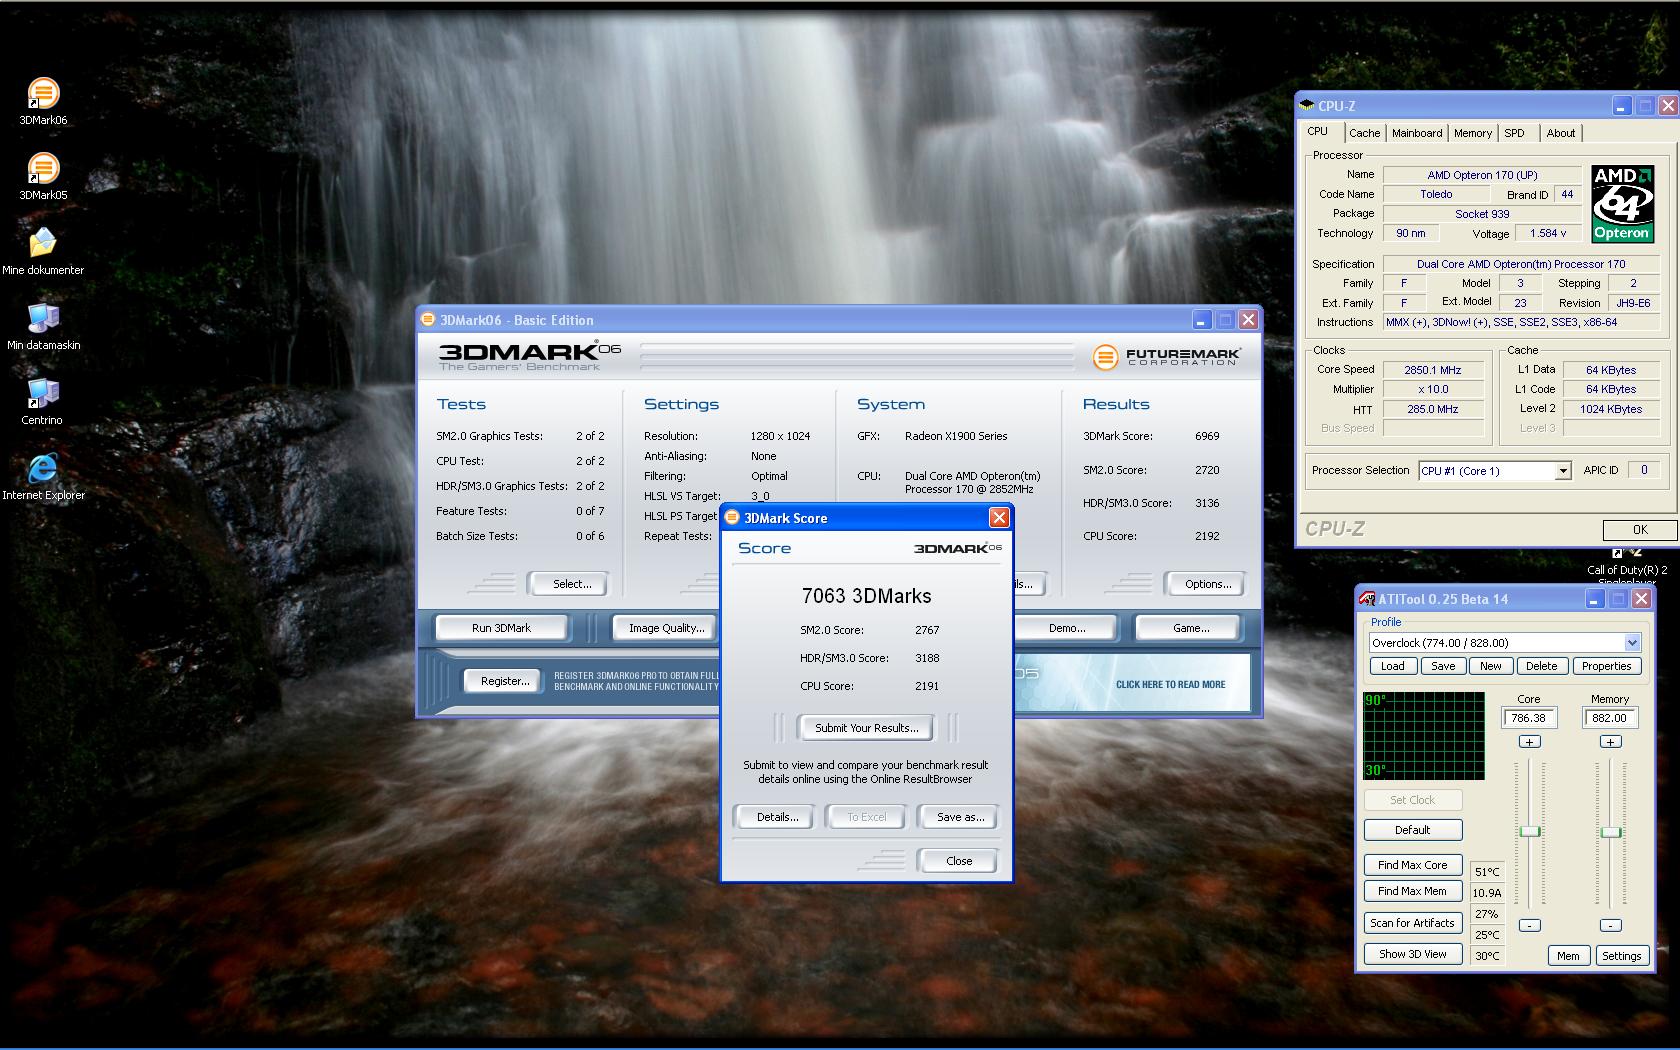Click OK button in CPU-Z
This screenshot has height=1050, width=1680.
pos(1639,530)
